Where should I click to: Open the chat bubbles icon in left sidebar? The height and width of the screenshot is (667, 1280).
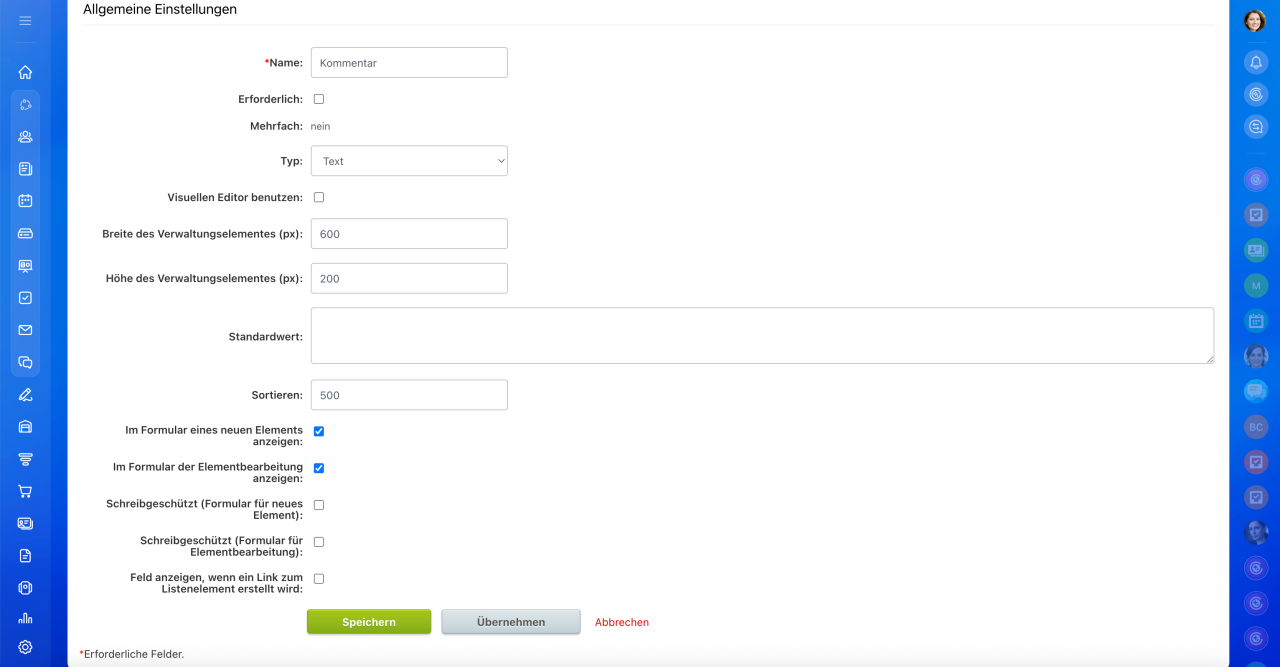point(25,362)
